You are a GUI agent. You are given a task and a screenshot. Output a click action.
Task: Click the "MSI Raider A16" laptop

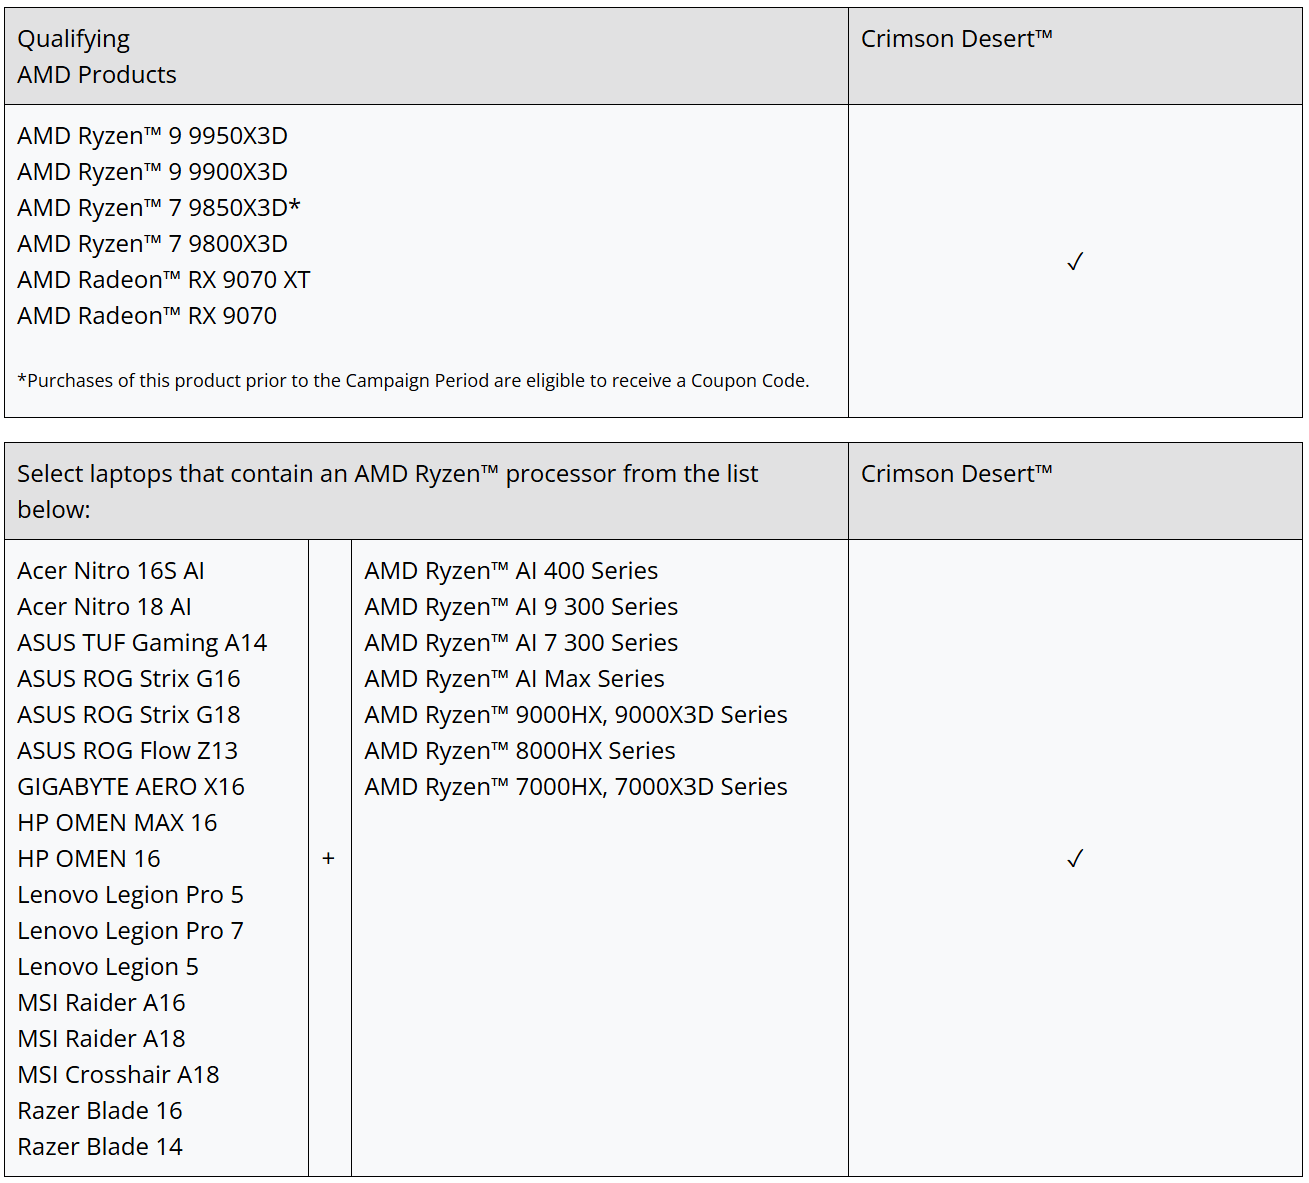[101, 1003]
